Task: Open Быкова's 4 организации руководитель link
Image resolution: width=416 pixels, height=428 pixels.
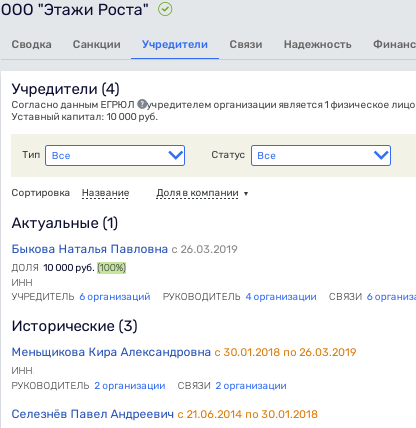Action: pyautogui.click(x=281, y=297)
